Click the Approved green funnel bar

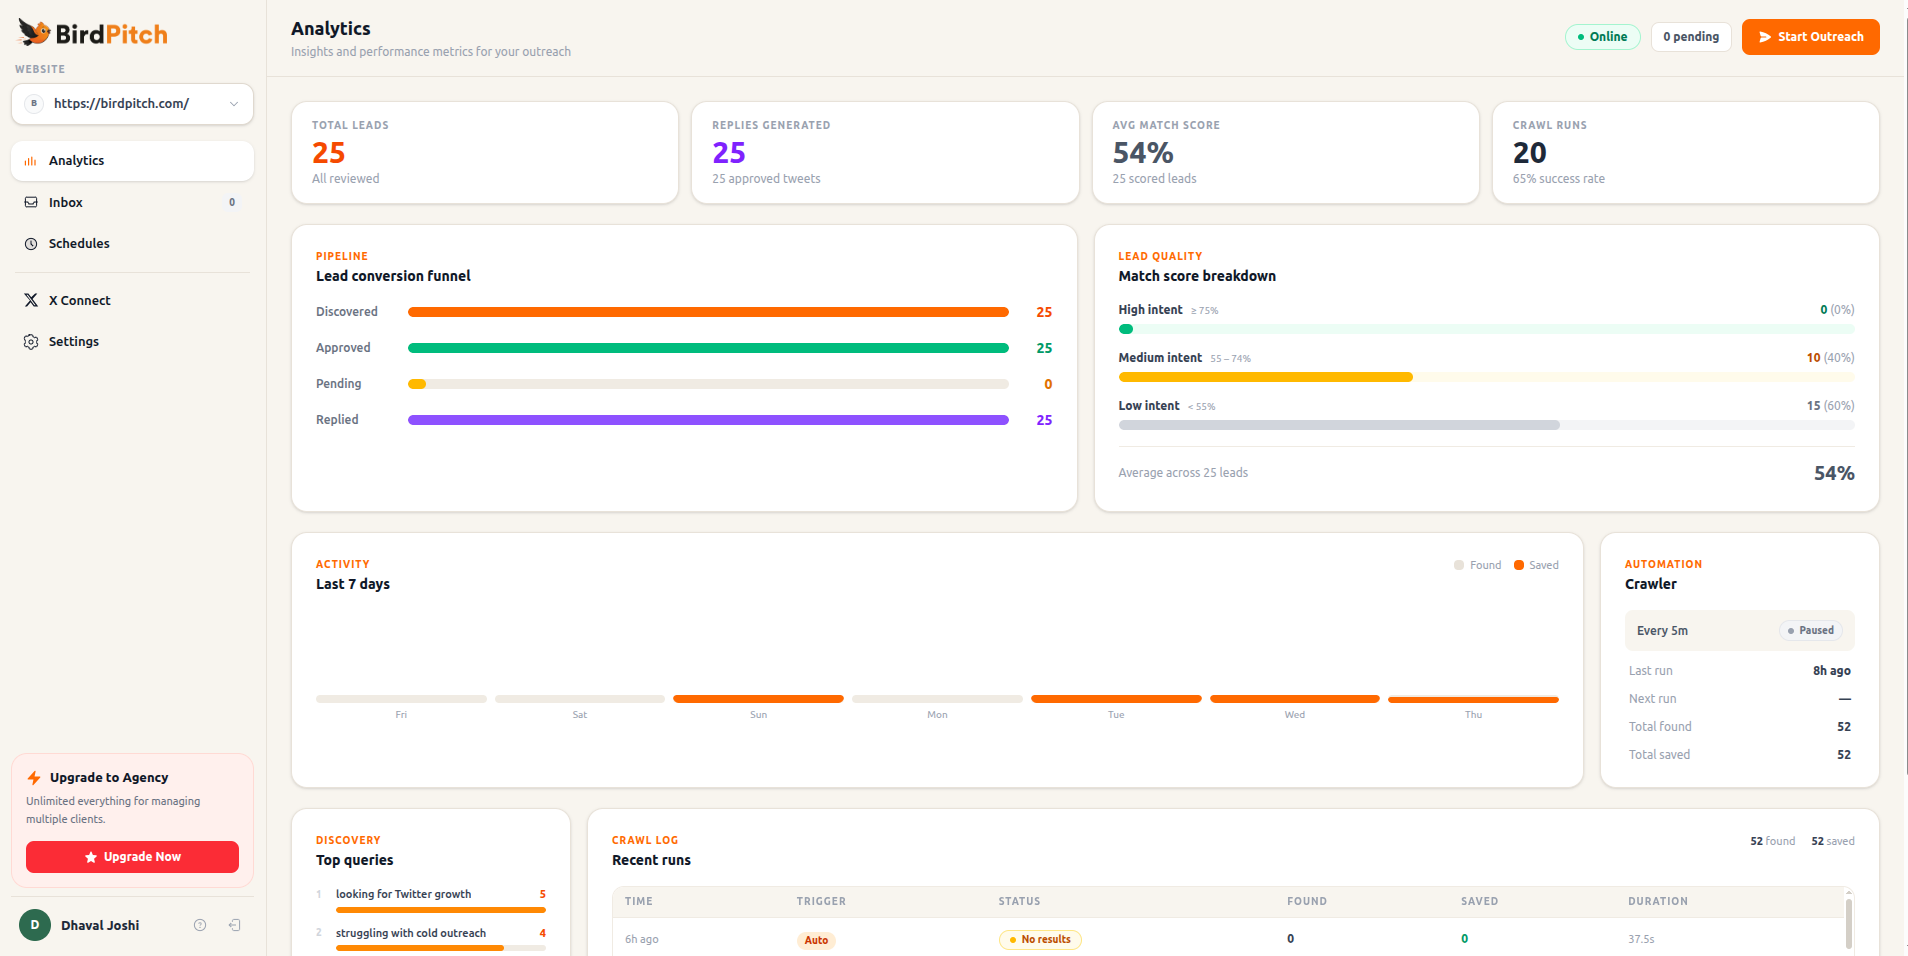pos(708,348)
